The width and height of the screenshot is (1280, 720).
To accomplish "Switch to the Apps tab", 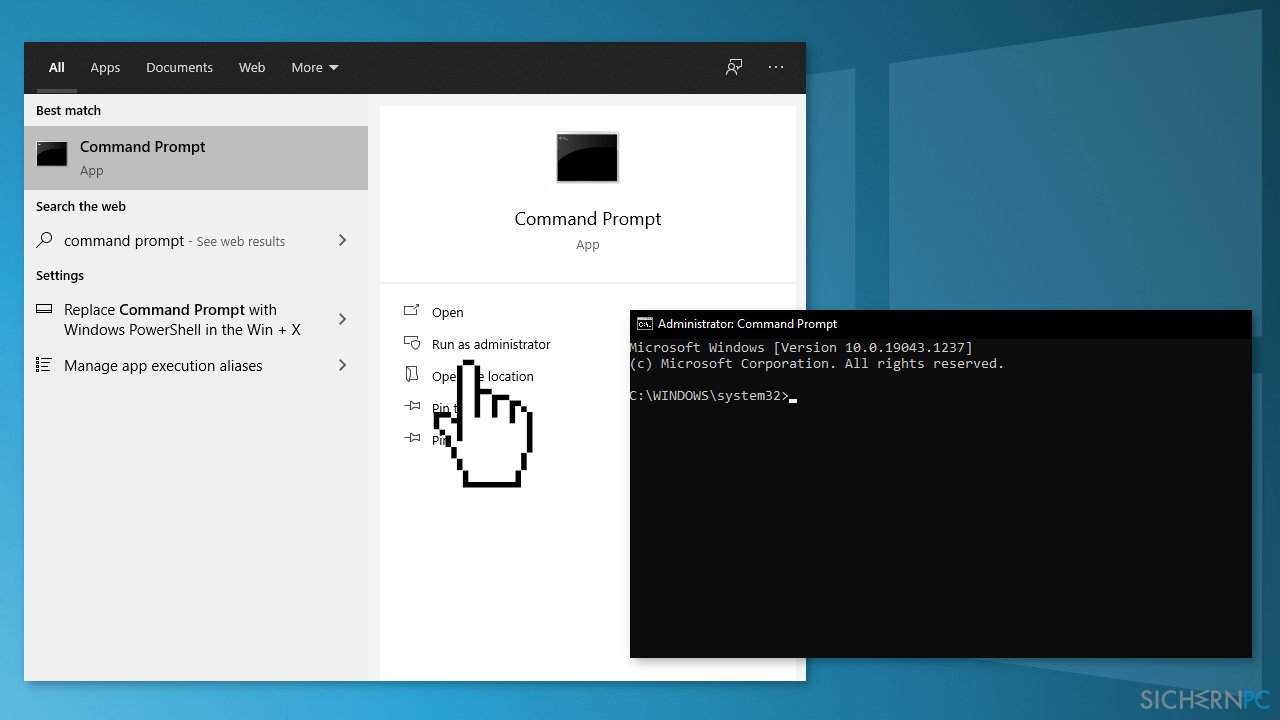I will tap(104, 67).
